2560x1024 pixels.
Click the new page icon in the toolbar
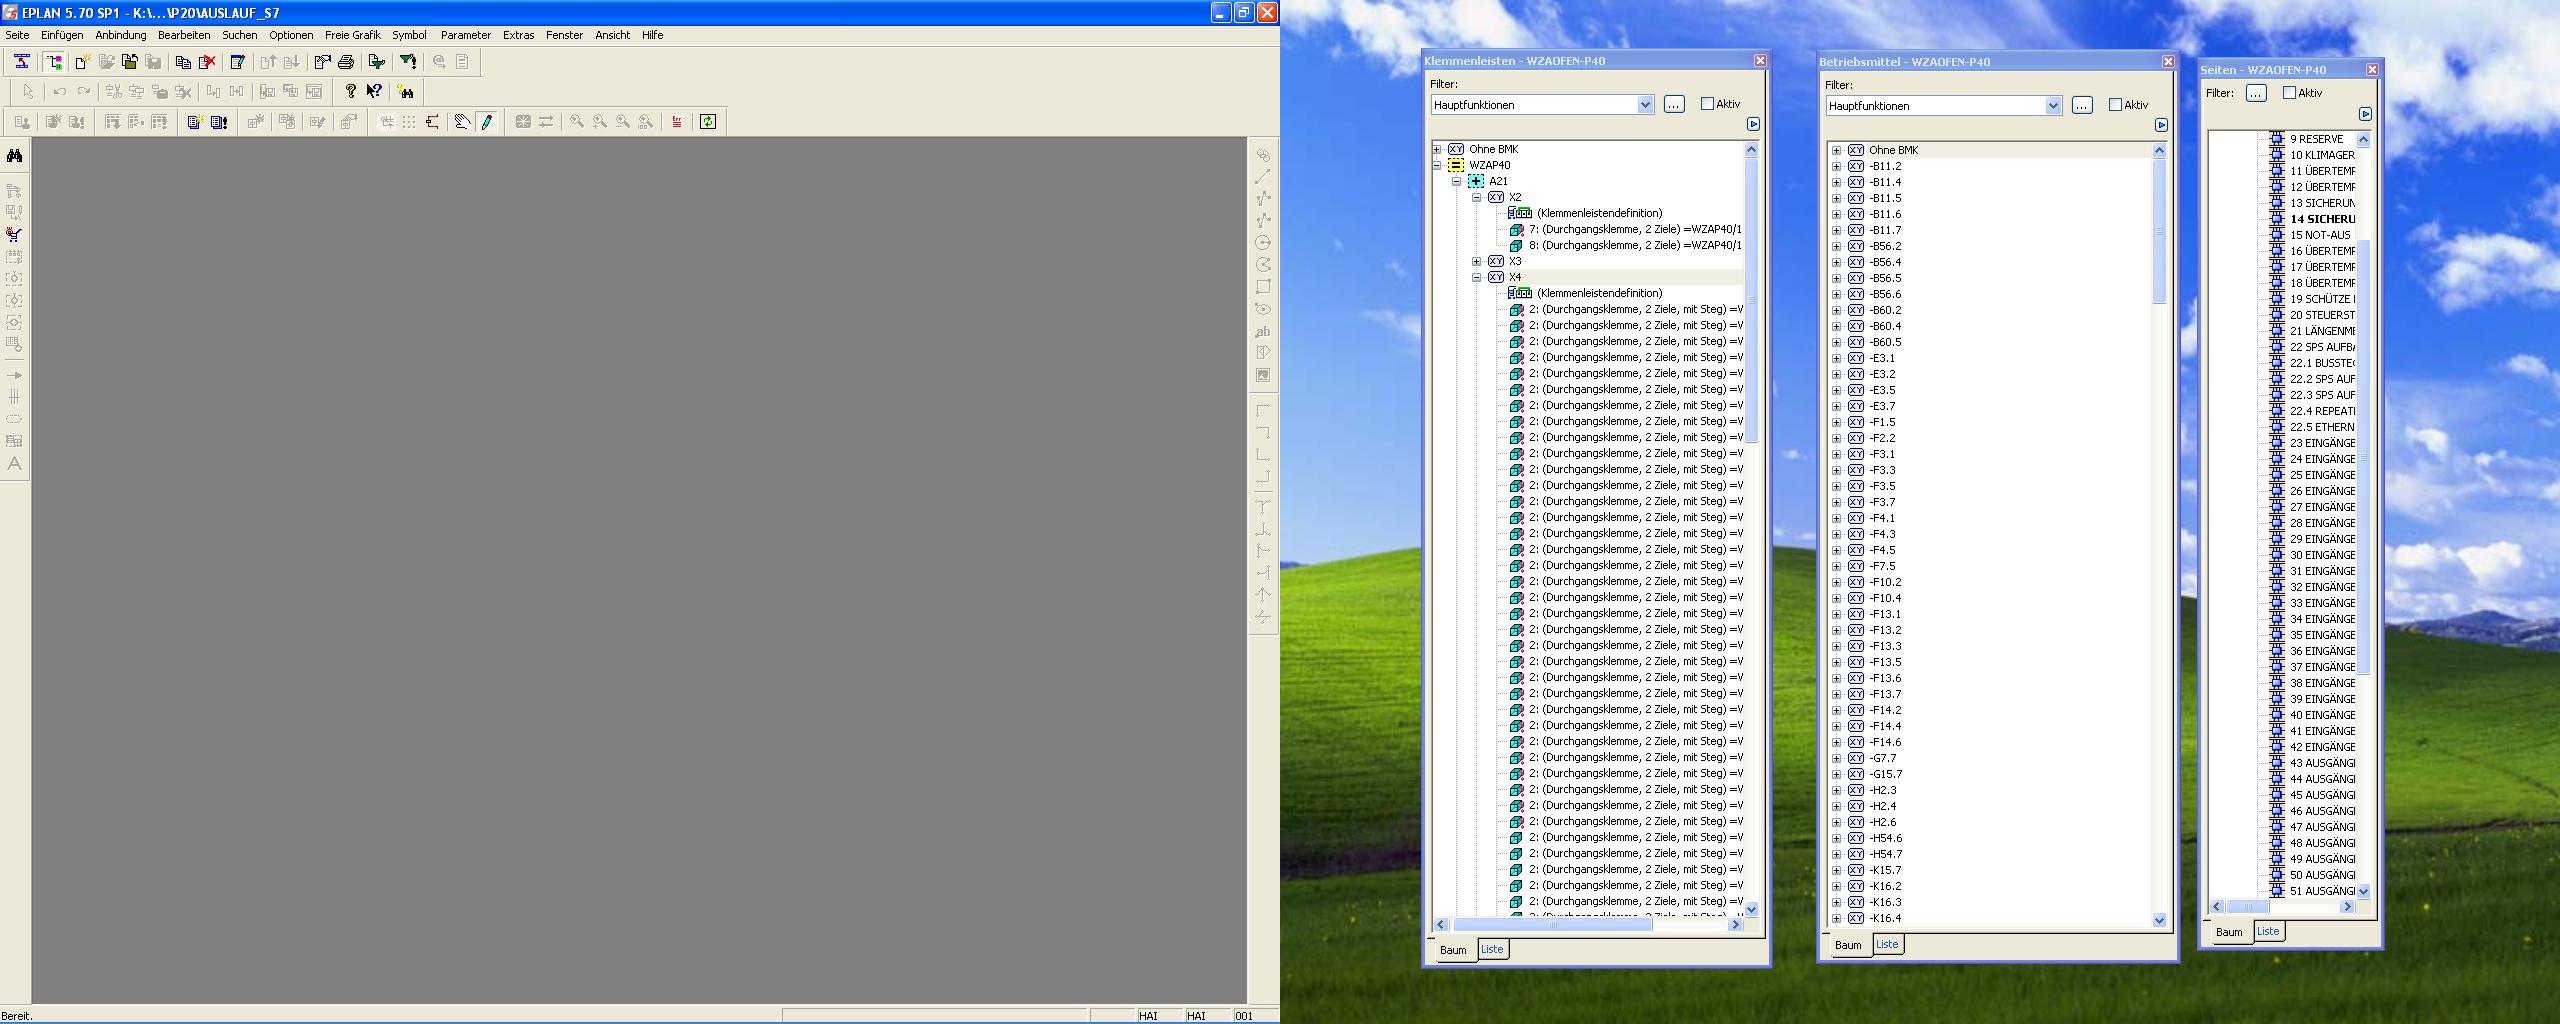[x=83, y=62]
